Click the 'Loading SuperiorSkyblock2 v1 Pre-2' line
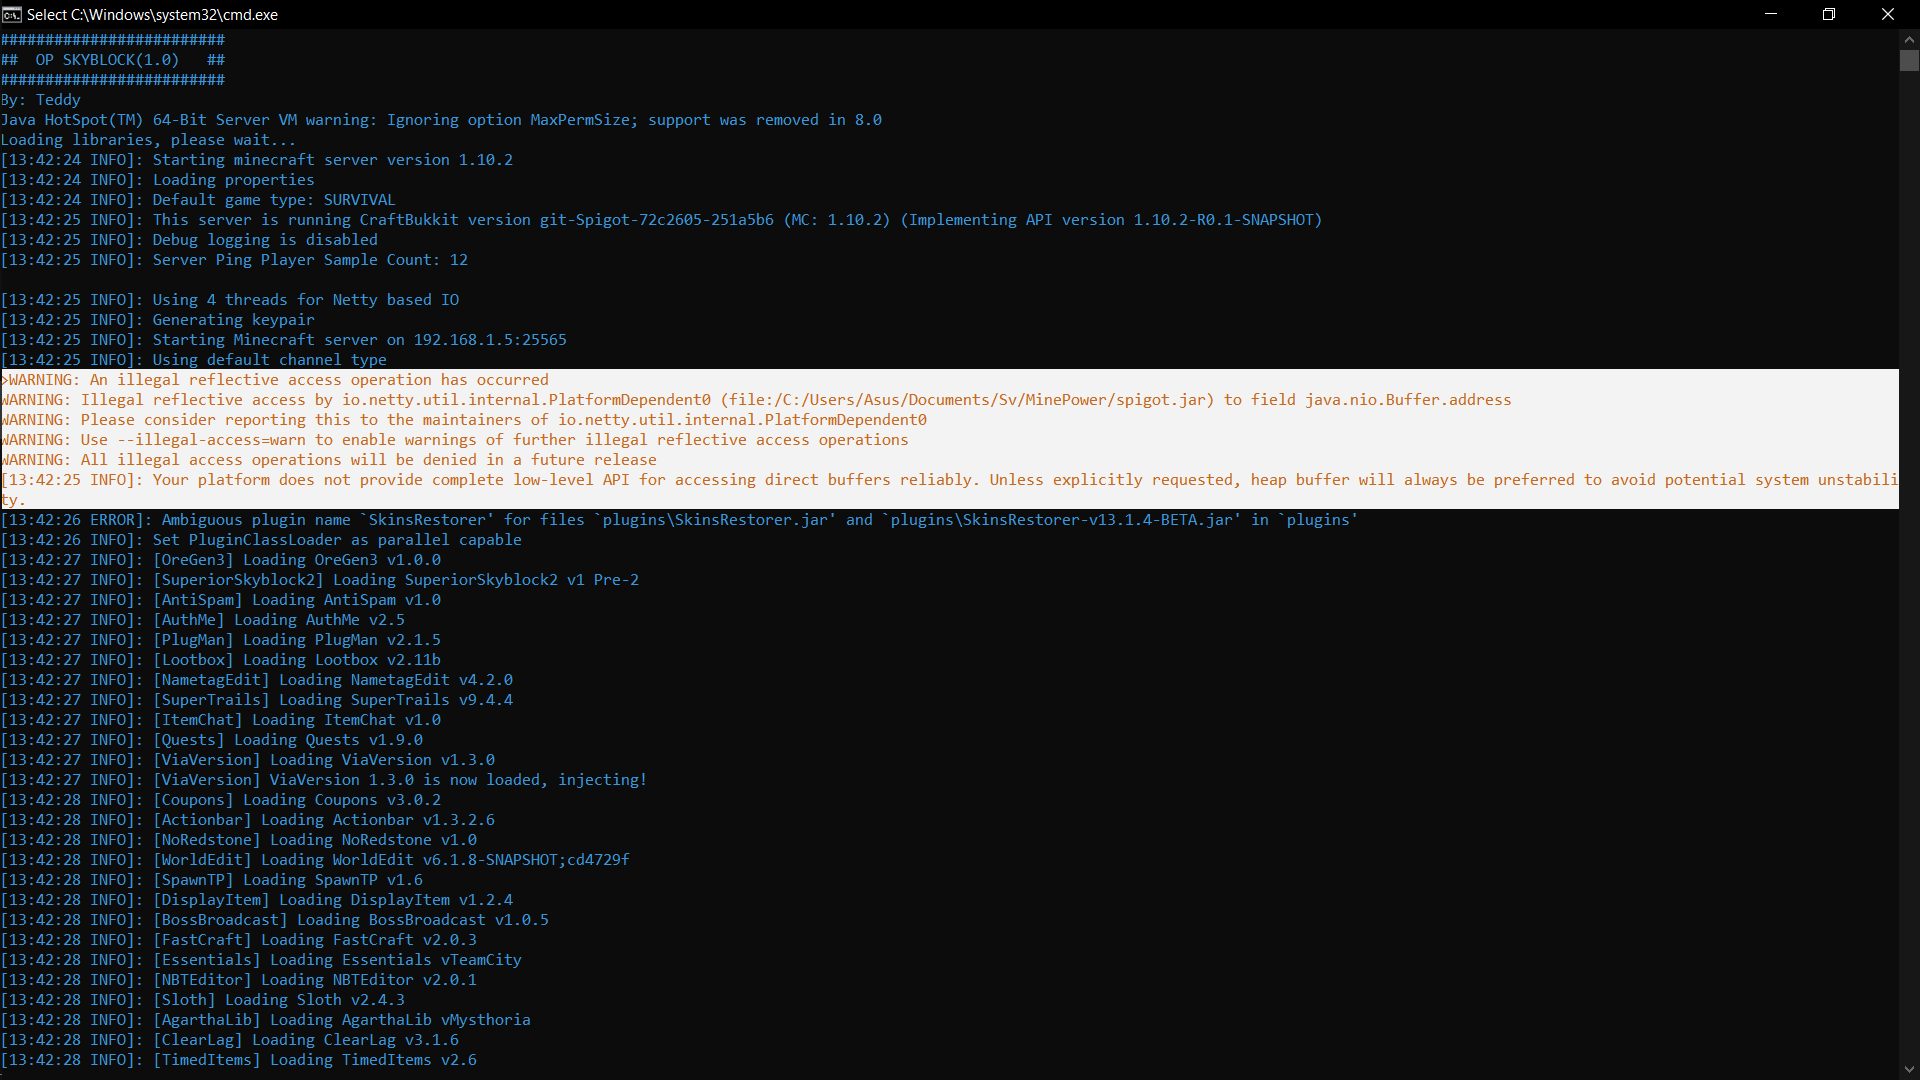This screenshot has width=1920, height=1080. pyautogui.click(x=396, y=580)
